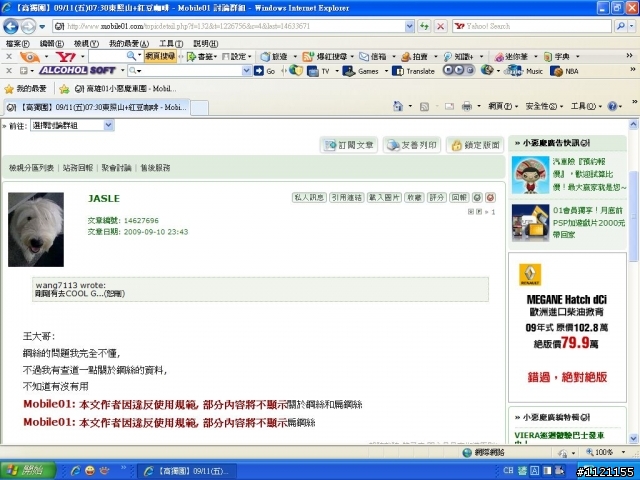Viewport: 640px width, 480px height.
Task: Click the 私人訊息 button
Action: coord(309,198)
